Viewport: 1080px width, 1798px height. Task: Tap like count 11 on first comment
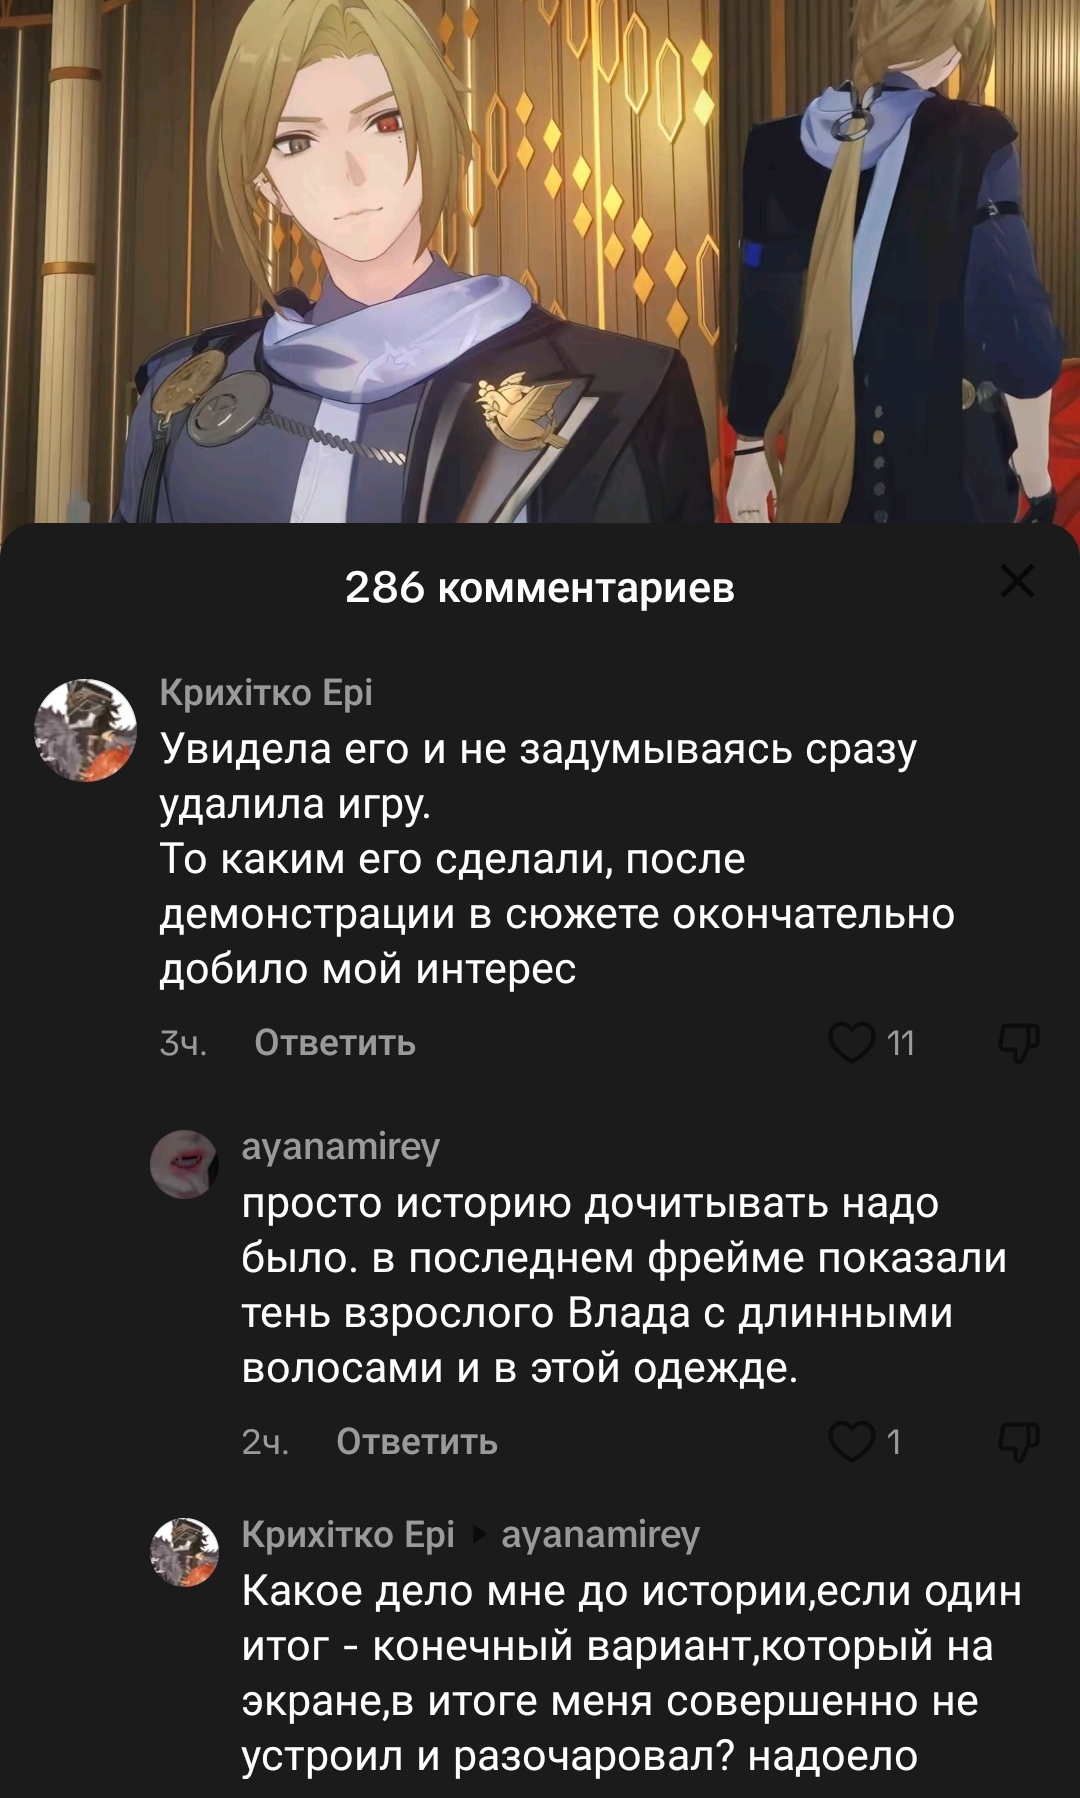pos(901,1044)
